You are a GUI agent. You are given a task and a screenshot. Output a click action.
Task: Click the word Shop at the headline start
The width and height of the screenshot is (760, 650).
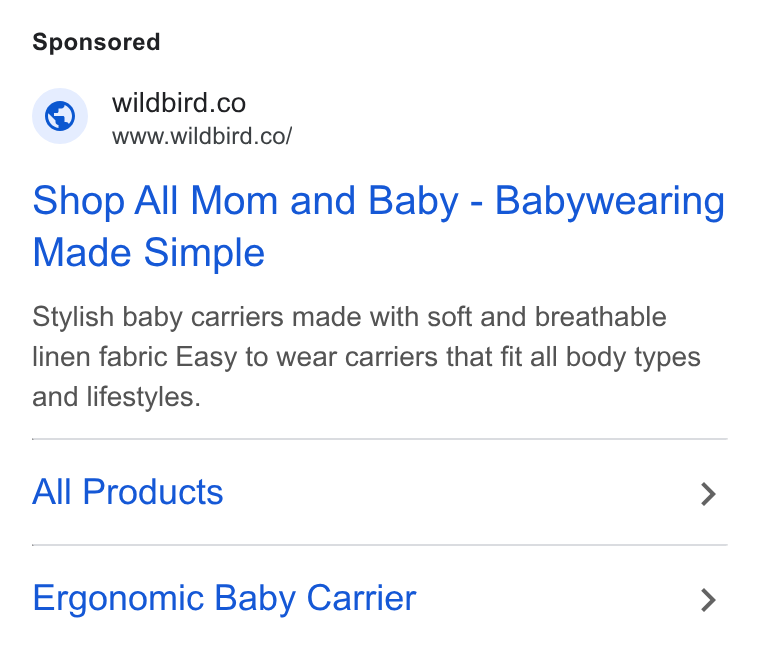[x=79, y=202]
